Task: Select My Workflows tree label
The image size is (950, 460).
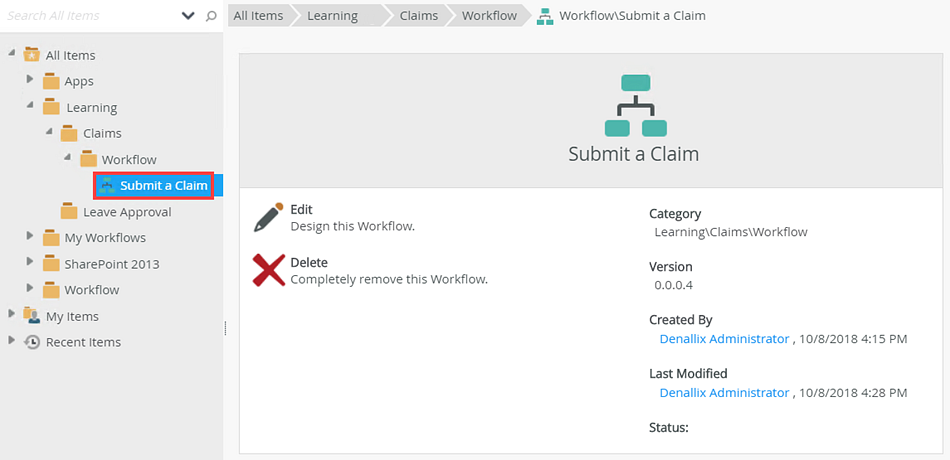Action: click(105, 238)
